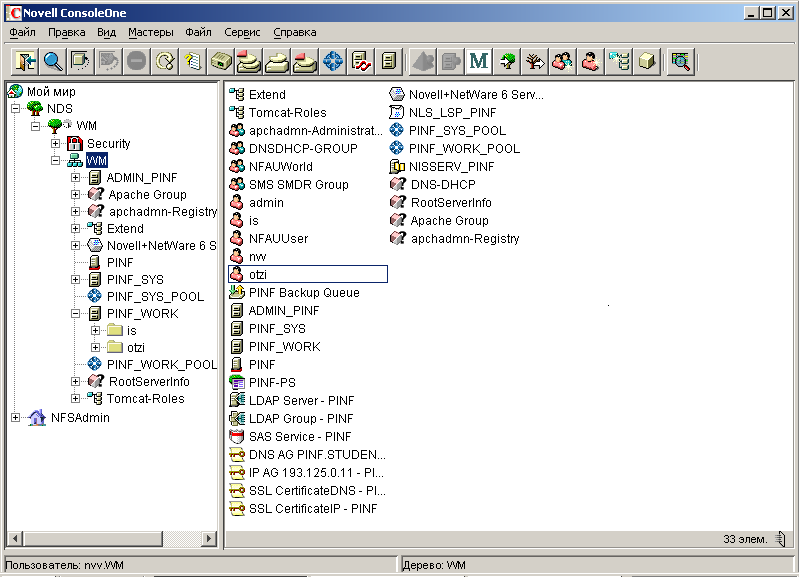Select LDAP Group - PINF entry
799x577 pixels.
301,418
